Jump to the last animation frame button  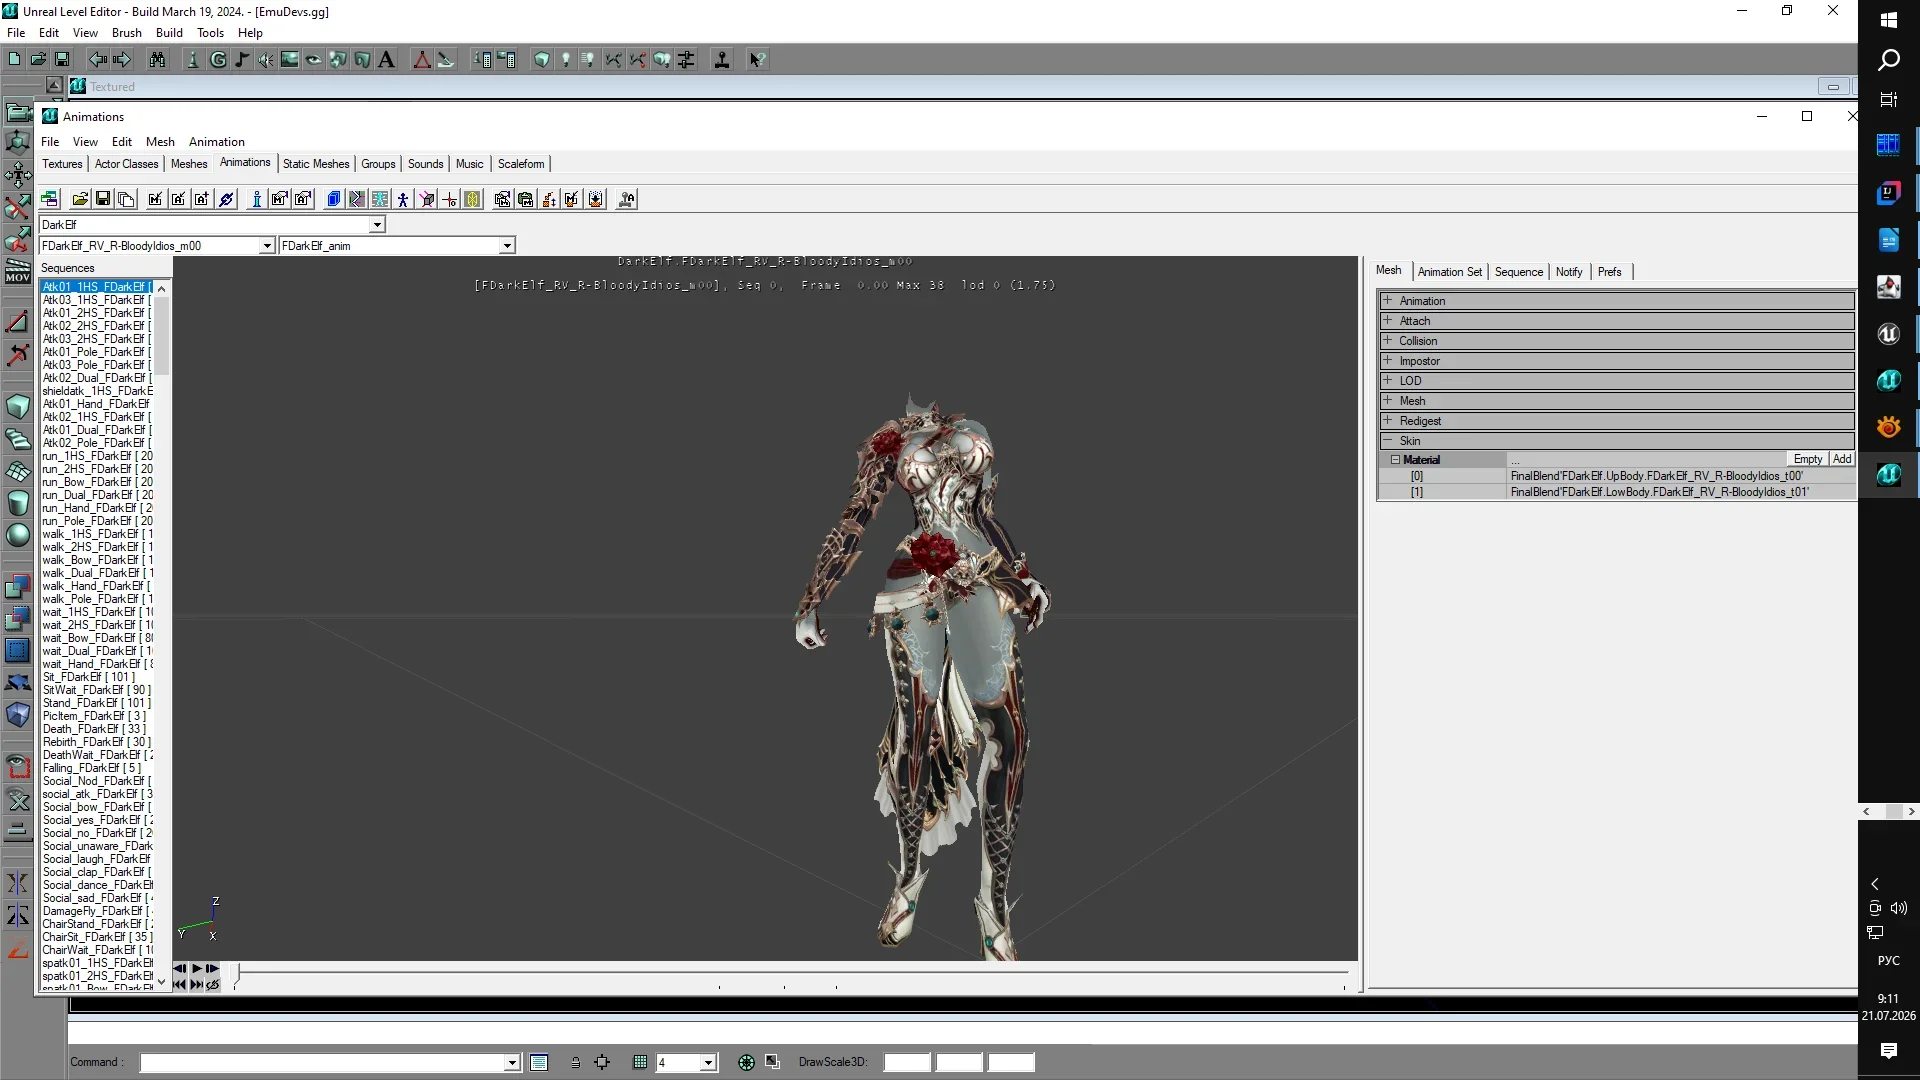(x=196, y=984)
